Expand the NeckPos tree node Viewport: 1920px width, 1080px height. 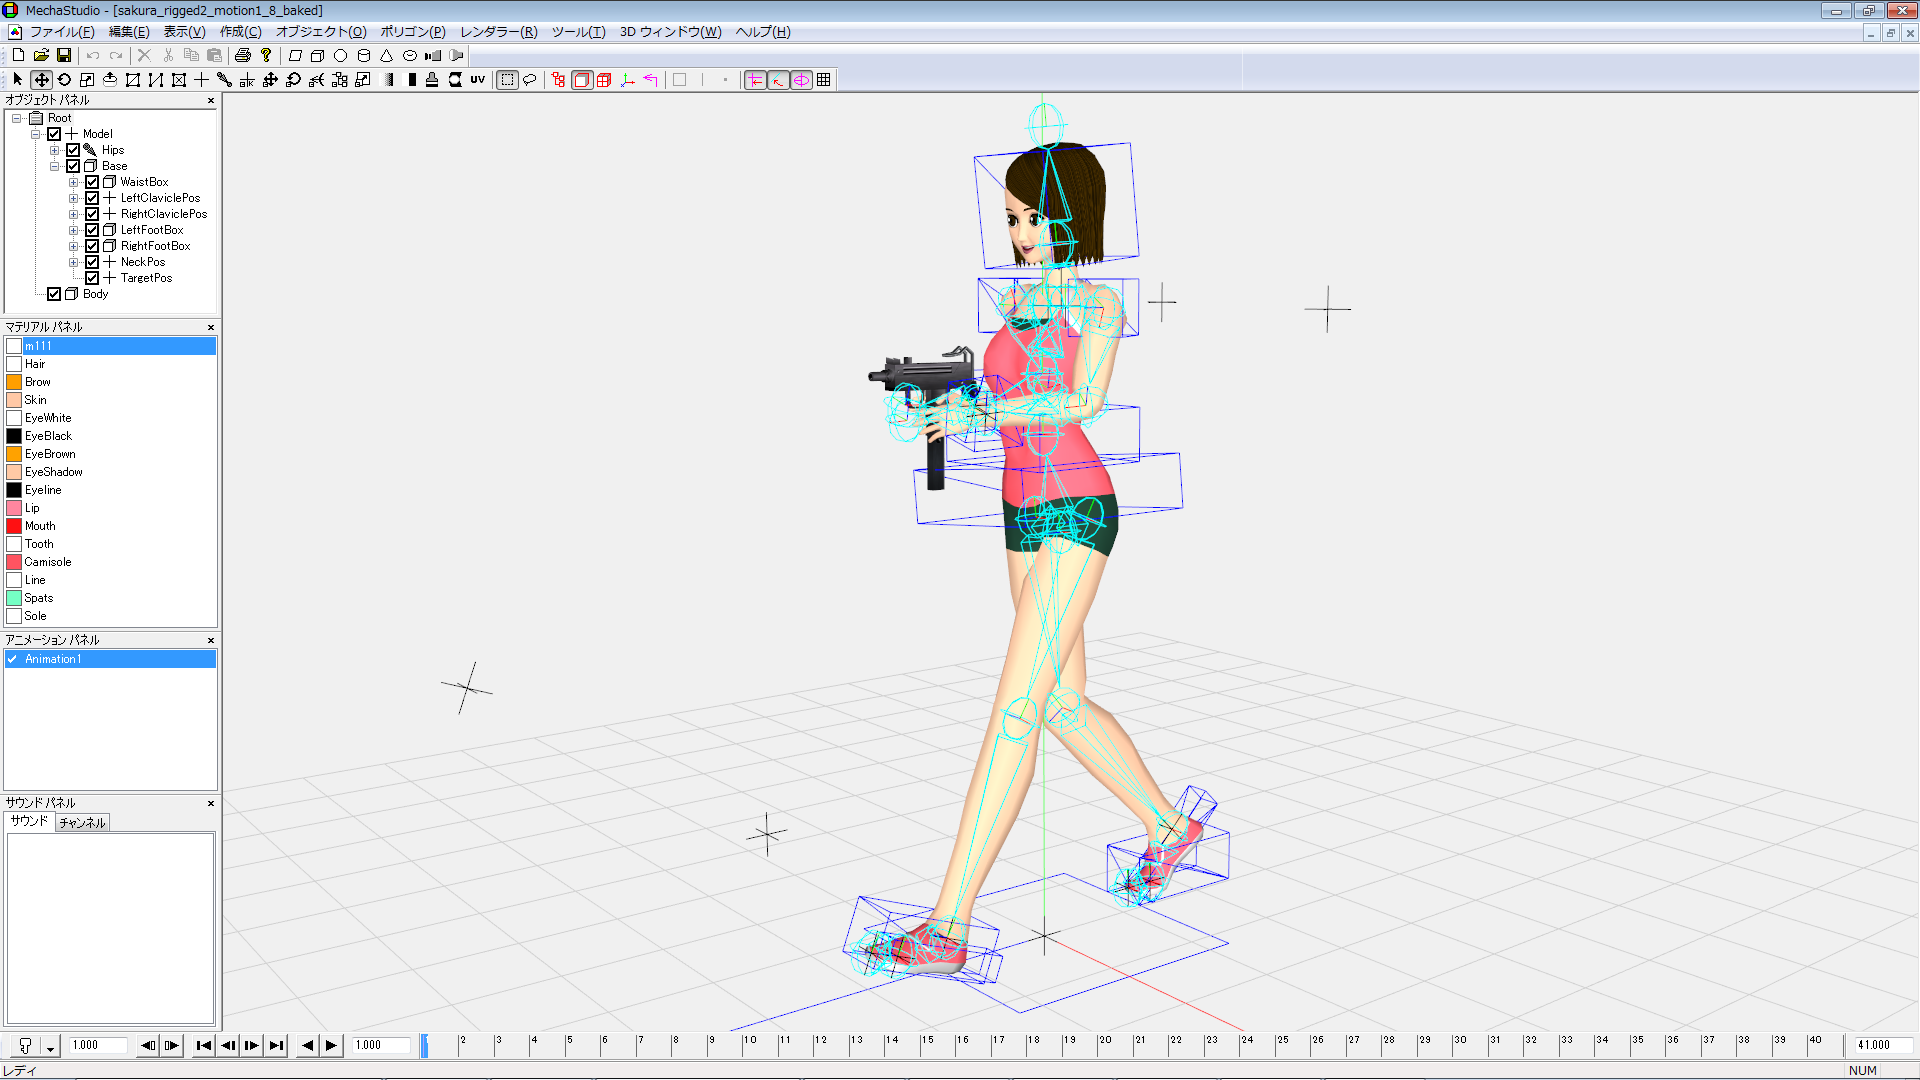[x=74, y=262]
